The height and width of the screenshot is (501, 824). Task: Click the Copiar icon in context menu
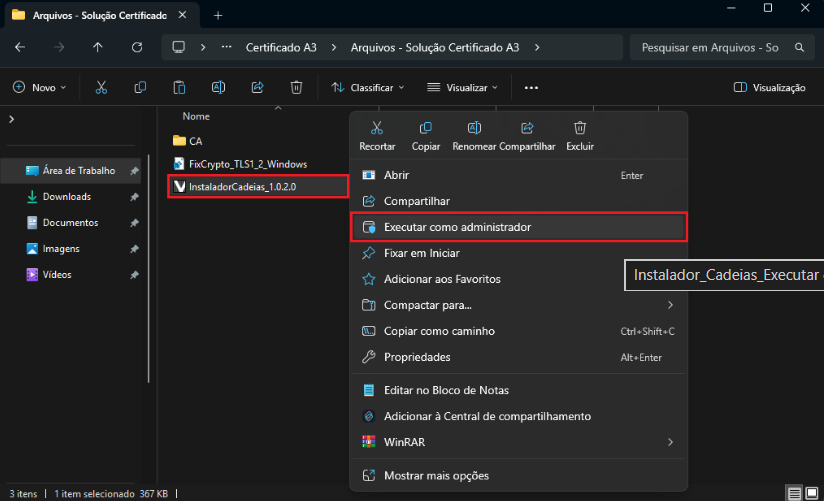tap(426, 129)
